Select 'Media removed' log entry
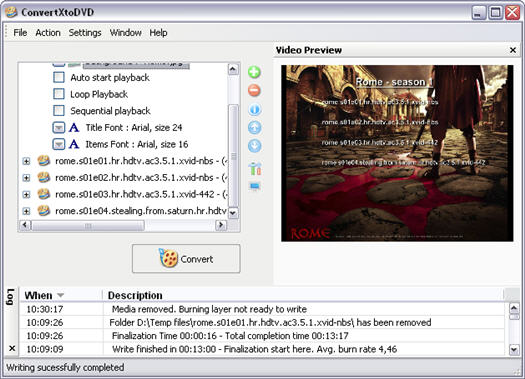The width and height of the screenshot is (525, 379). click(262, 309)
